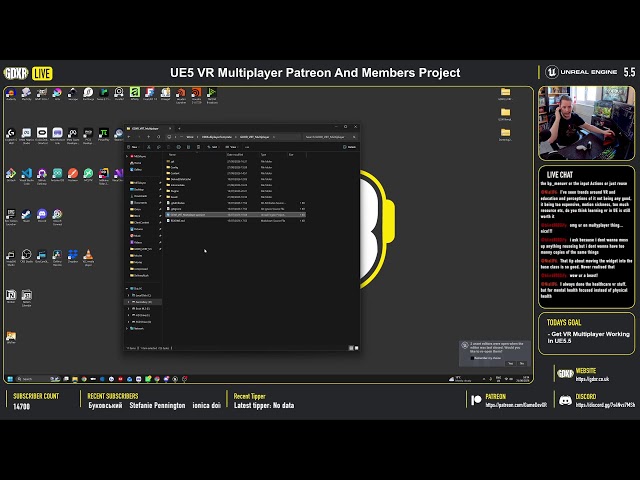Click the Delete trash icon in Explorer toolbar
The width and height of the screenshot is (640, 480).
click(x=198, y=147)
